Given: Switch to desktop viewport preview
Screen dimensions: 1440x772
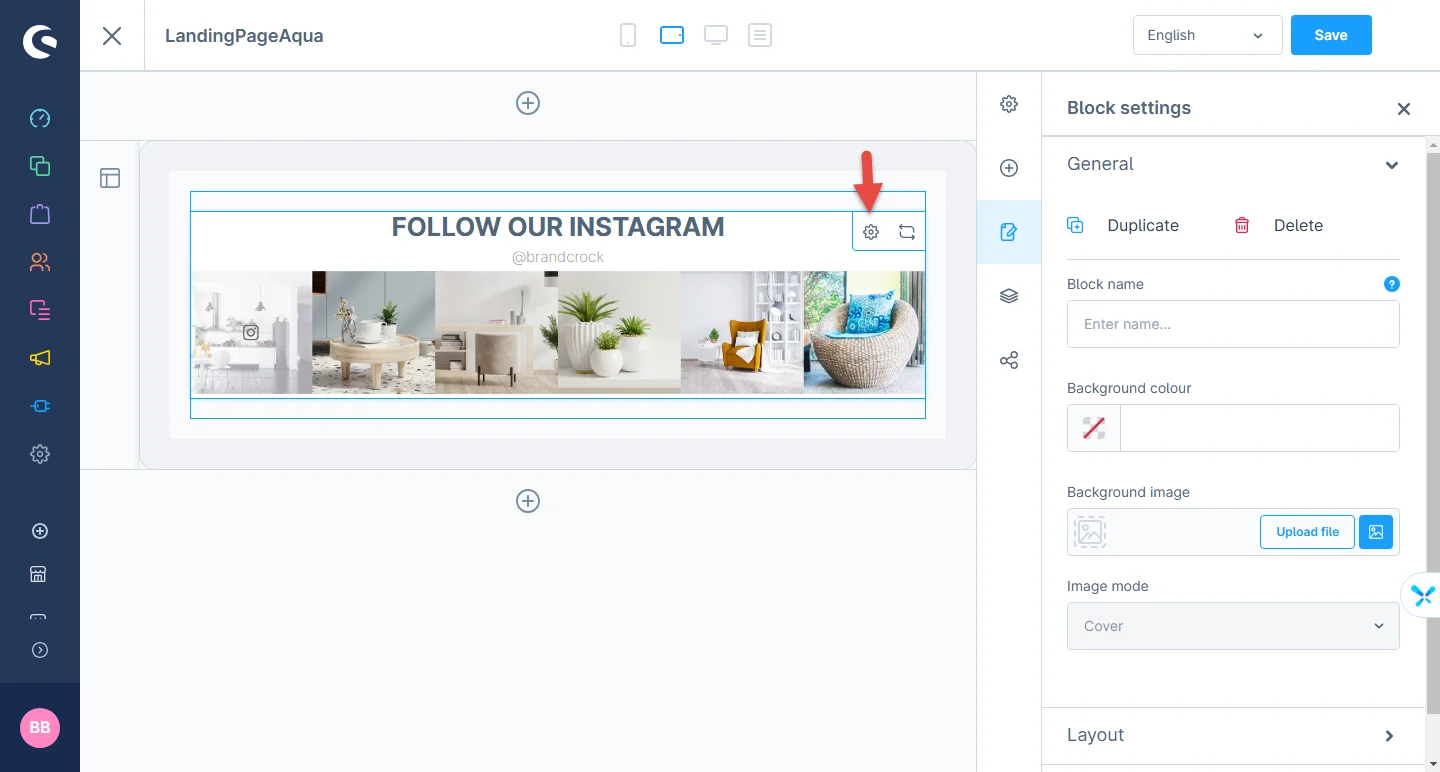Looking at the screenshot, I should click(x=716, y=36).
